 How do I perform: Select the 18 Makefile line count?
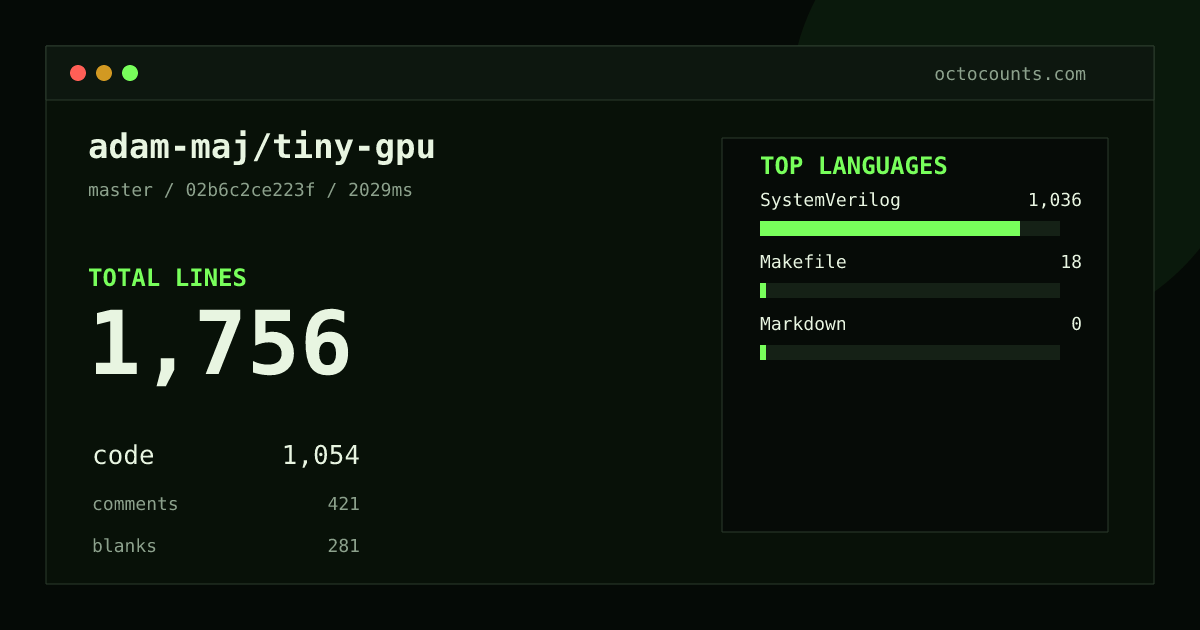[1071, 262]
